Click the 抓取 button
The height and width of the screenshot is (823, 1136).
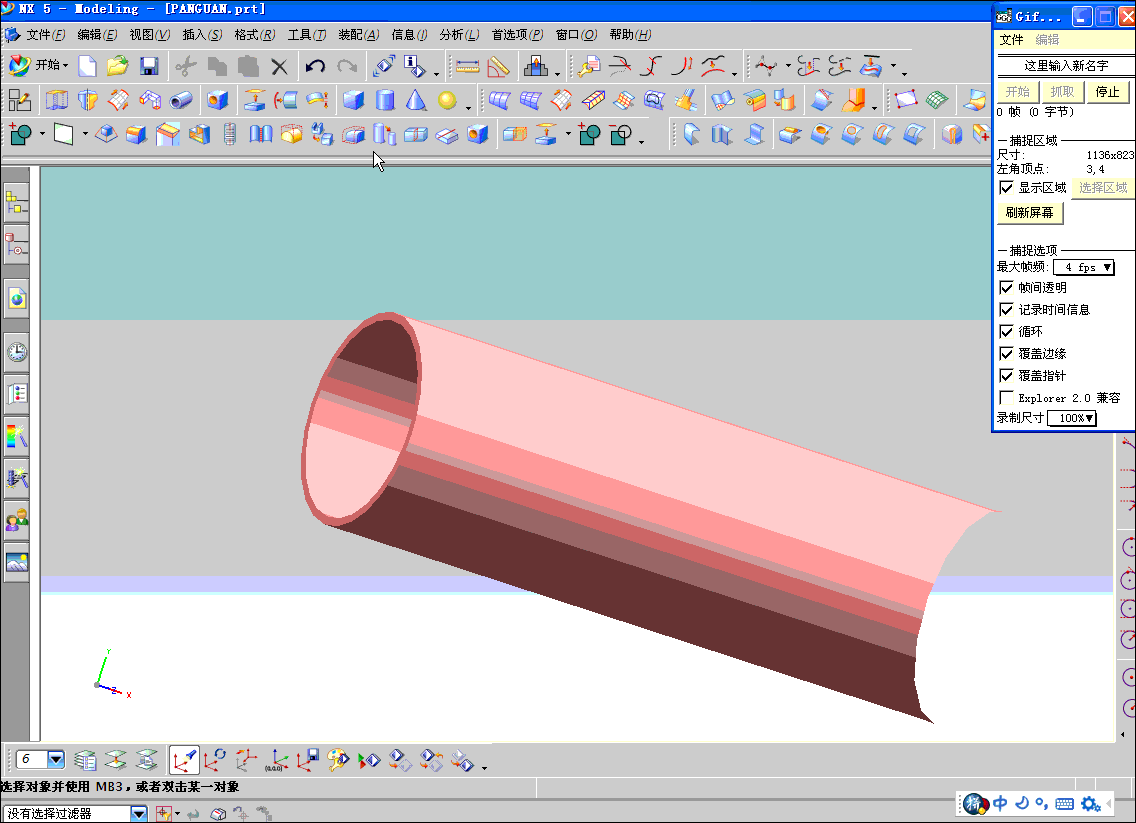click(x=1062, y=92)
